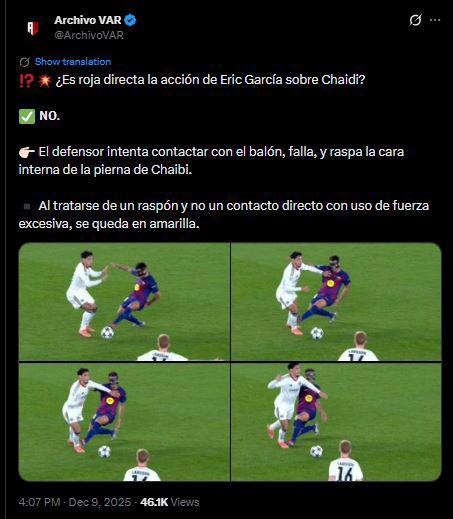Open the bottom-right photo with number 16
This screenshot has height=519, width=453.
point(336,422)
